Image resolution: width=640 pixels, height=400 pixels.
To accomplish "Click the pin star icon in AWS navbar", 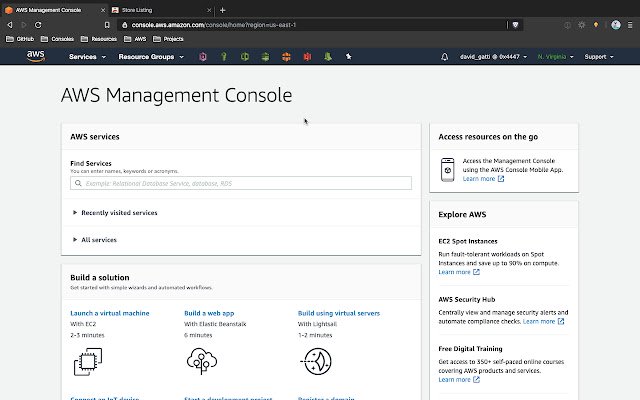I will click(349, 57).
